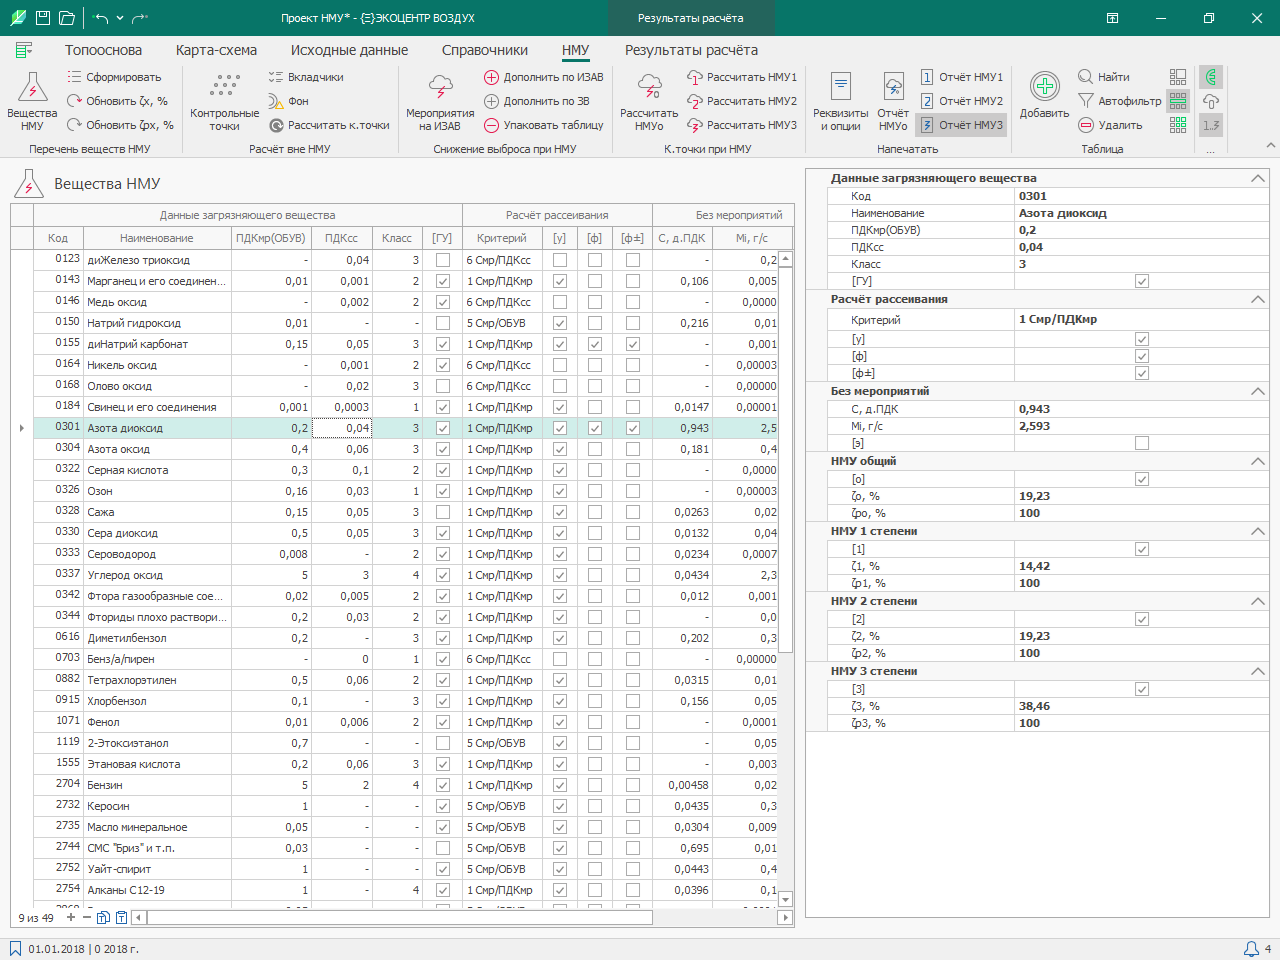Collapse the НМУ общий section
This screenshot has height=960, width=1280.
pyautogui.click(x=1257, y=462)
